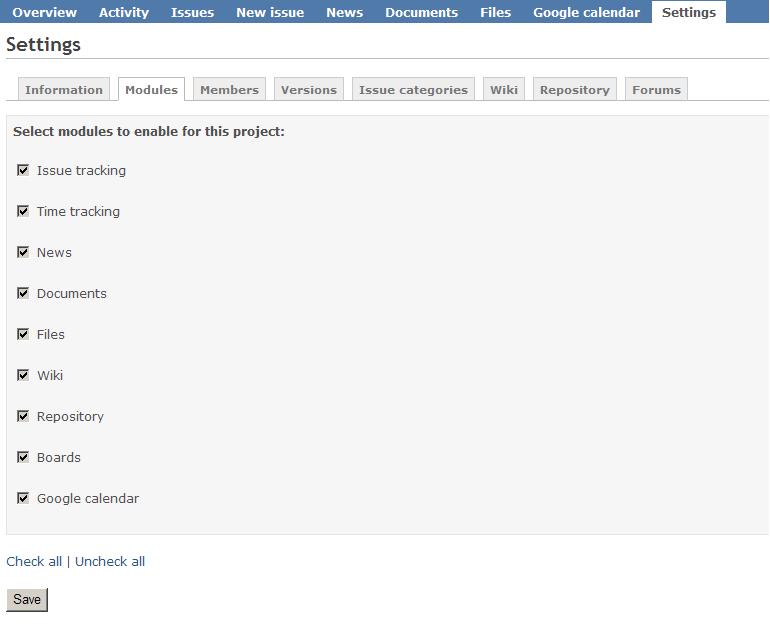Open the Overview menu item
770x627 pixels.
pos(45,12)
